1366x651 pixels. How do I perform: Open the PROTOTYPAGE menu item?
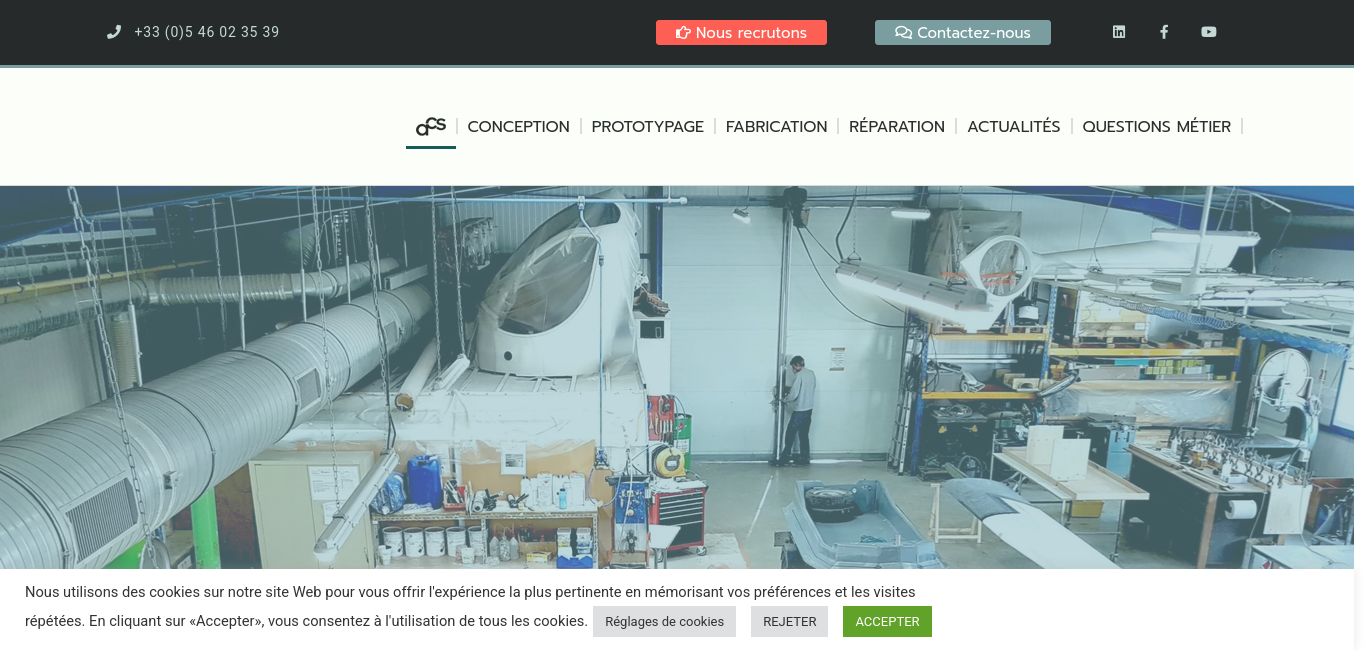coord(648,127)
